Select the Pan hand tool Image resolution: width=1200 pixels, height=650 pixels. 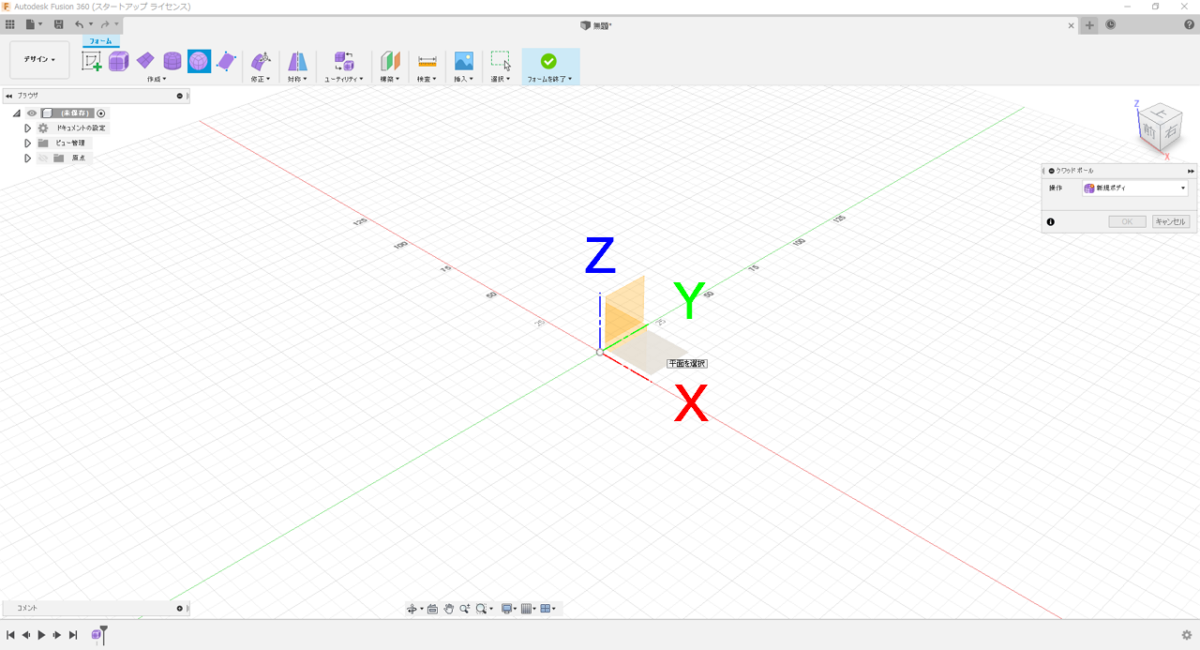point(449,608)
